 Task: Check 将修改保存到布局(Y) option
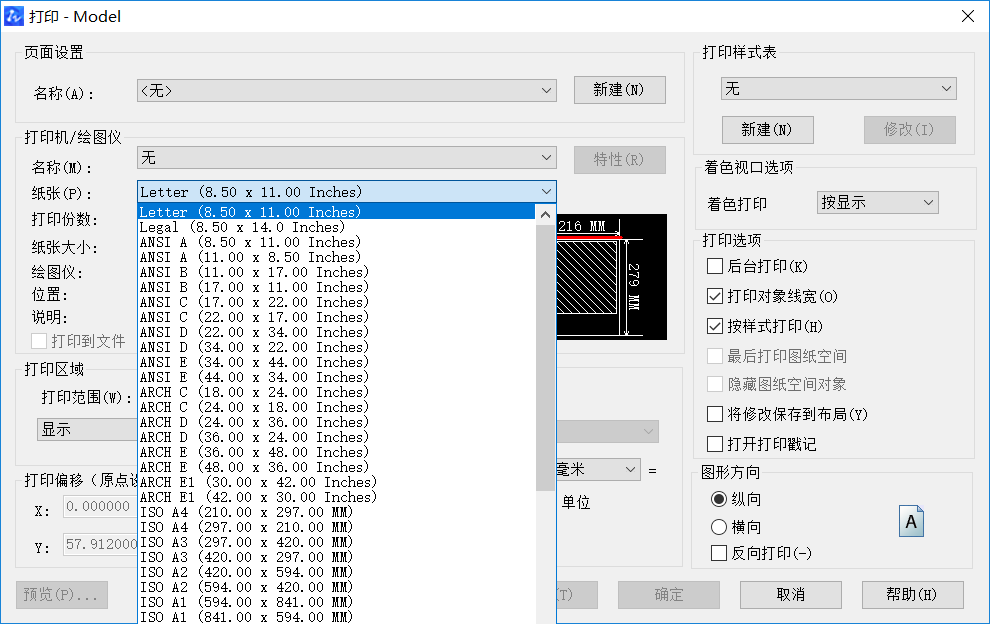[716, 414]
